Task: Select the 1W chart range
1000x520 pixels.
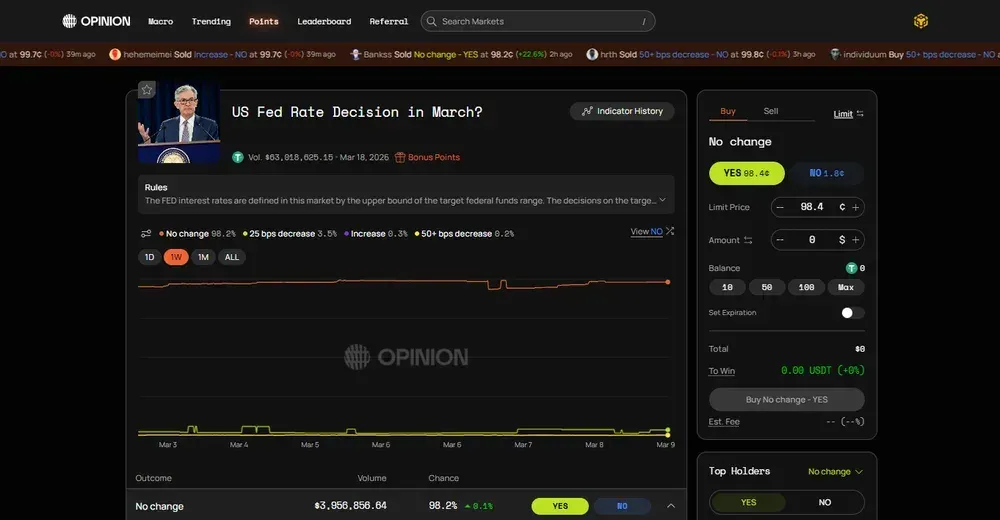Action: point(176,257)
